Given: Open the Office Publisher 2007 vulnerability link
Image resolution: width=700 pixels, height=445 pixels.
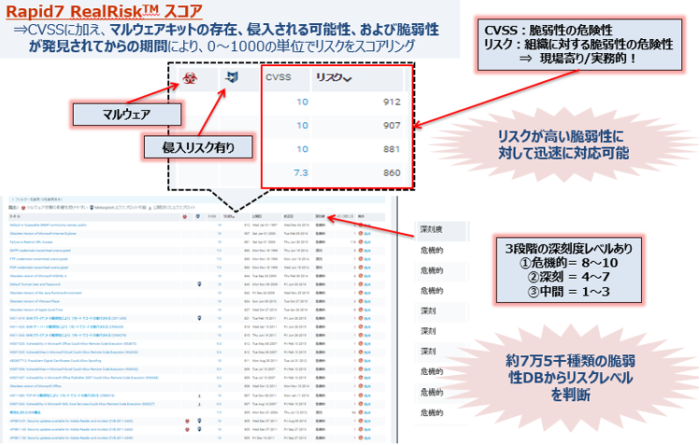Looking at the screenshot, I should (84, 378).
